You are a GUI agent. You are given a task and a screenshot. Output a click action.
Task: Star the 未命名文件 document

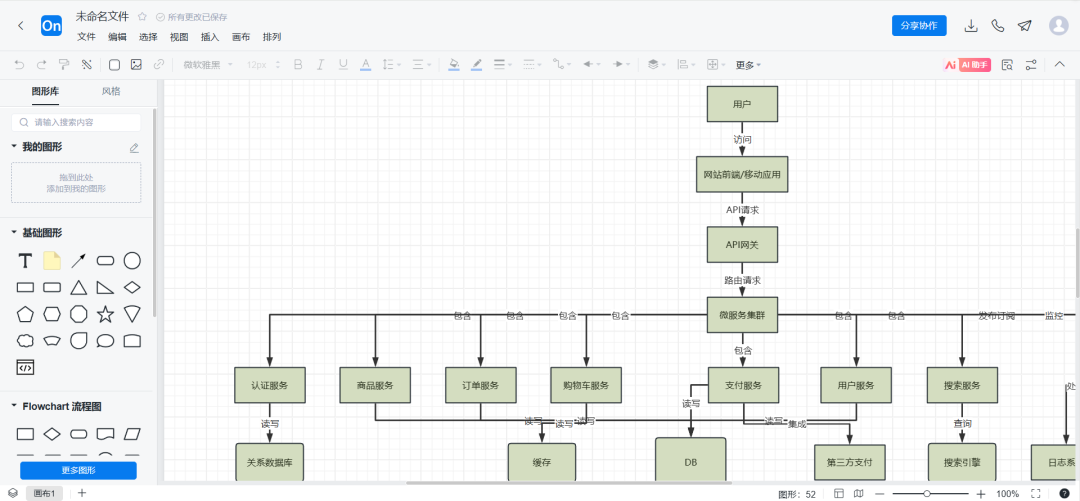(x=142, y=17)
